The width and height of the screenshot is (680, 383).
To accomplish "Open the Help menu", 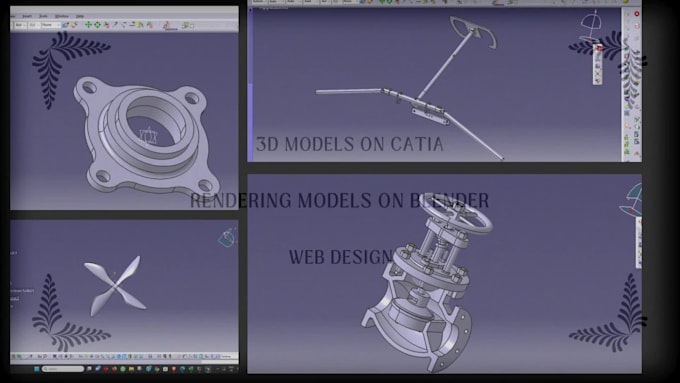I will coord(80,16).
